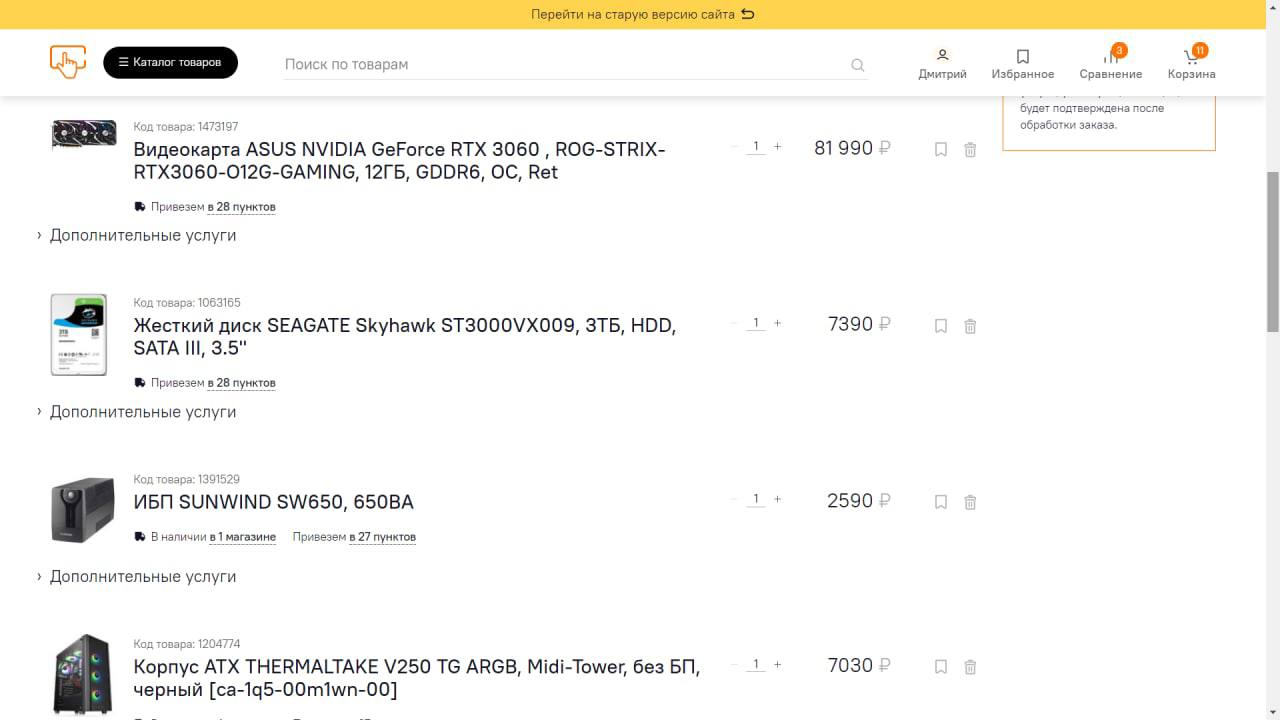1280x720 pixels.
Task: Select text Код товара: 1391529
Action: (x=187, y=480)
